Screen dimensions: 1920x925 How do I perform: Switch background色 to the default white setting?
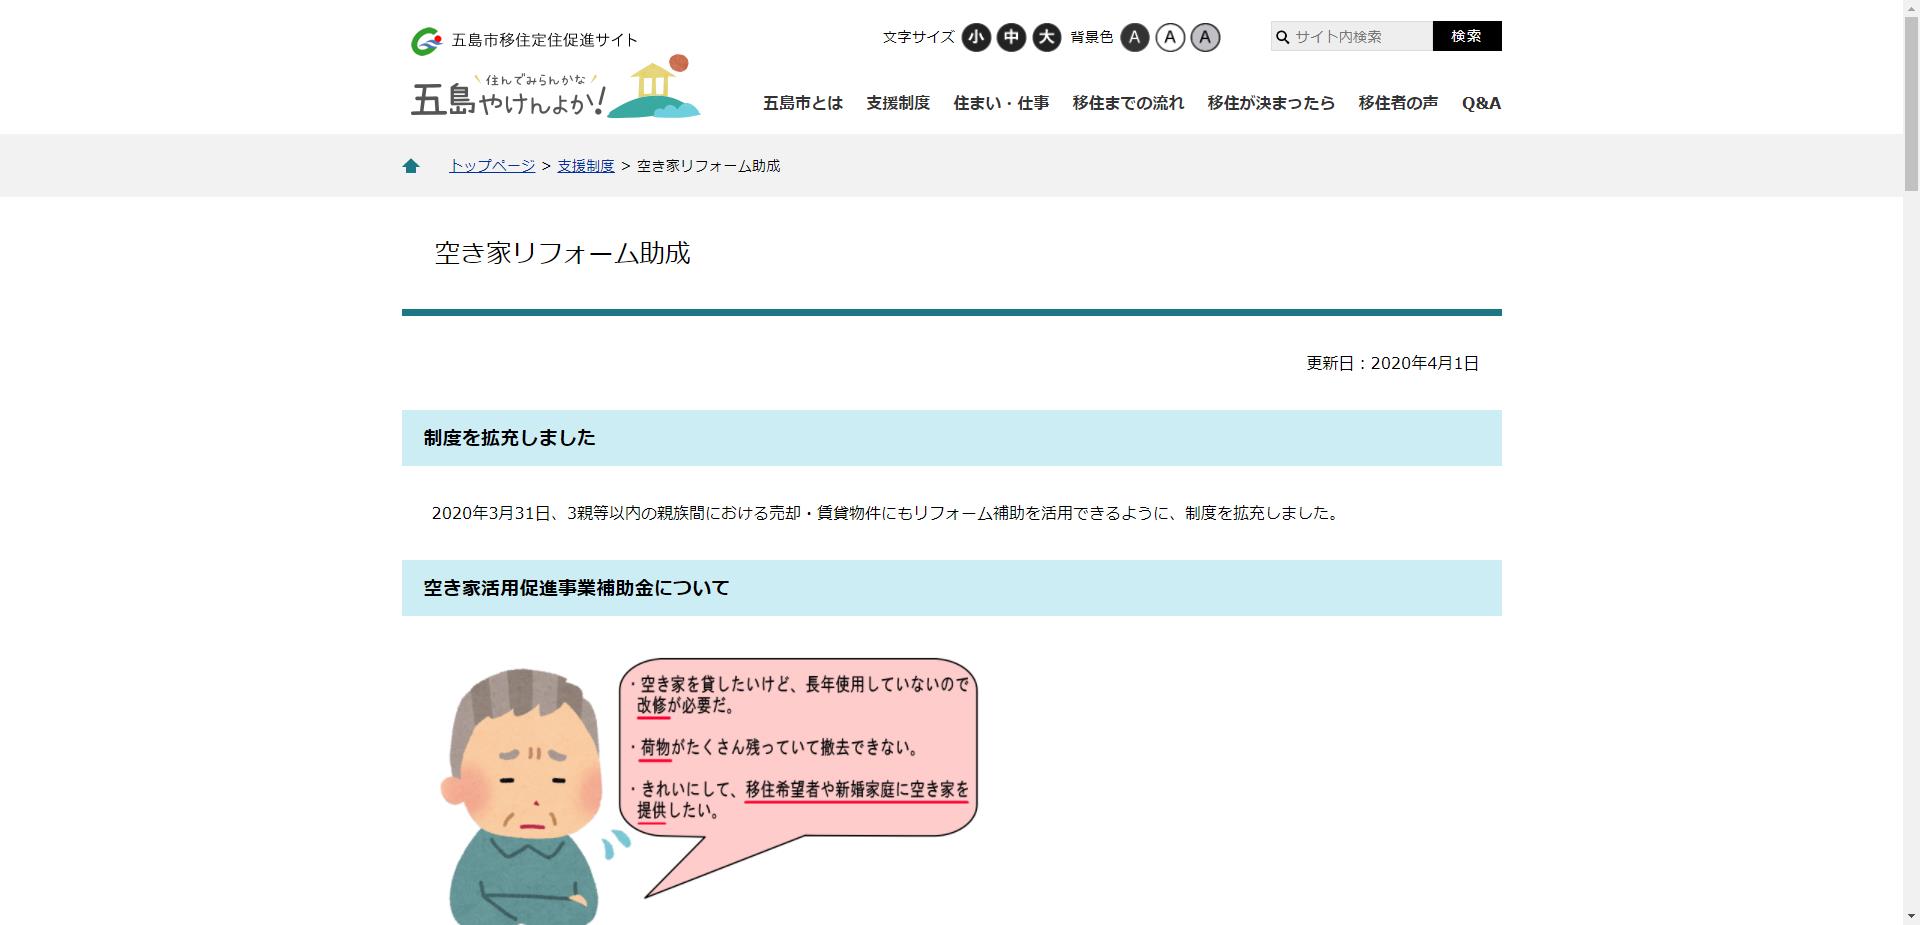[x=1170, y=37]
